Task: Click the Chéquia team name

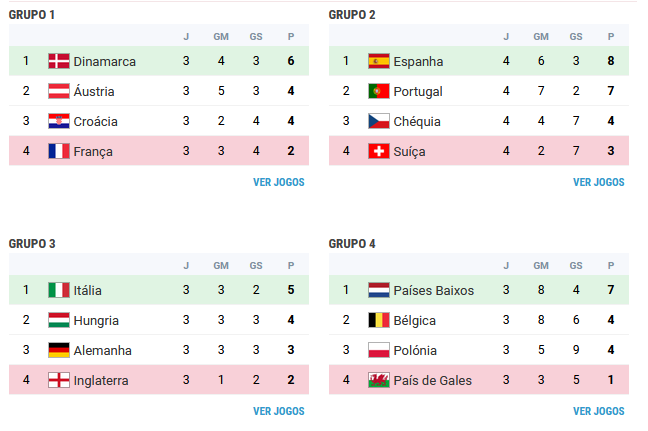Action: (x=417, y=121)
